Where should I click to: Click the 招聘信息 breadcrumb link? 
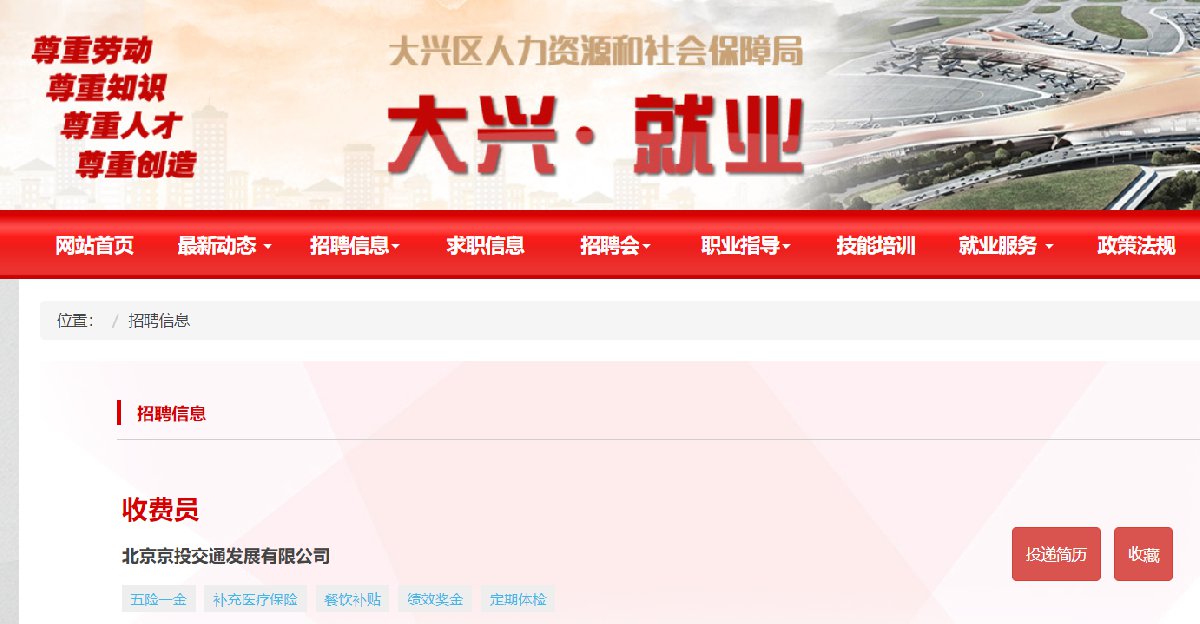click(159, 321)
